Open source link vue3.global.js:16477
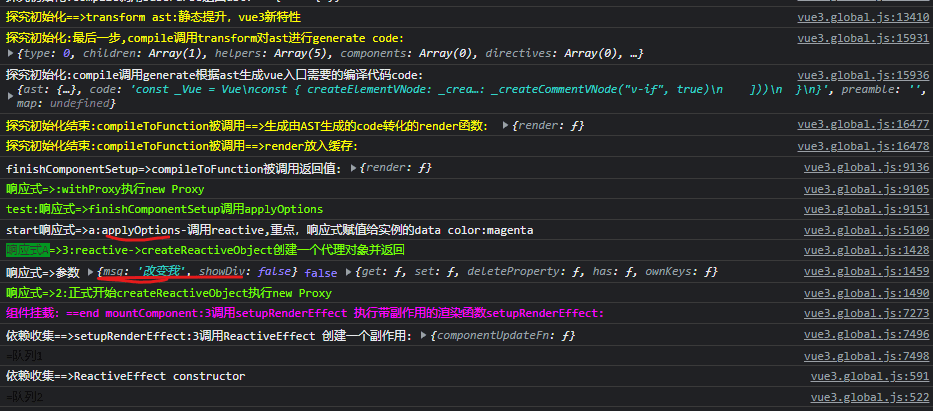Viewport: 933px width, 411px height. (x=863, y=125)
